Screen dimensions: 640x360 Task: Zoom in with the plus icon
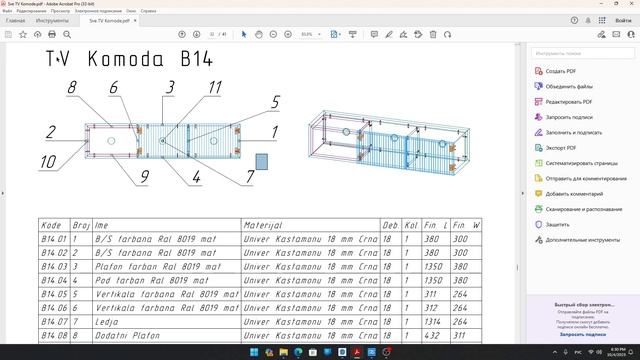coord(288,35)
